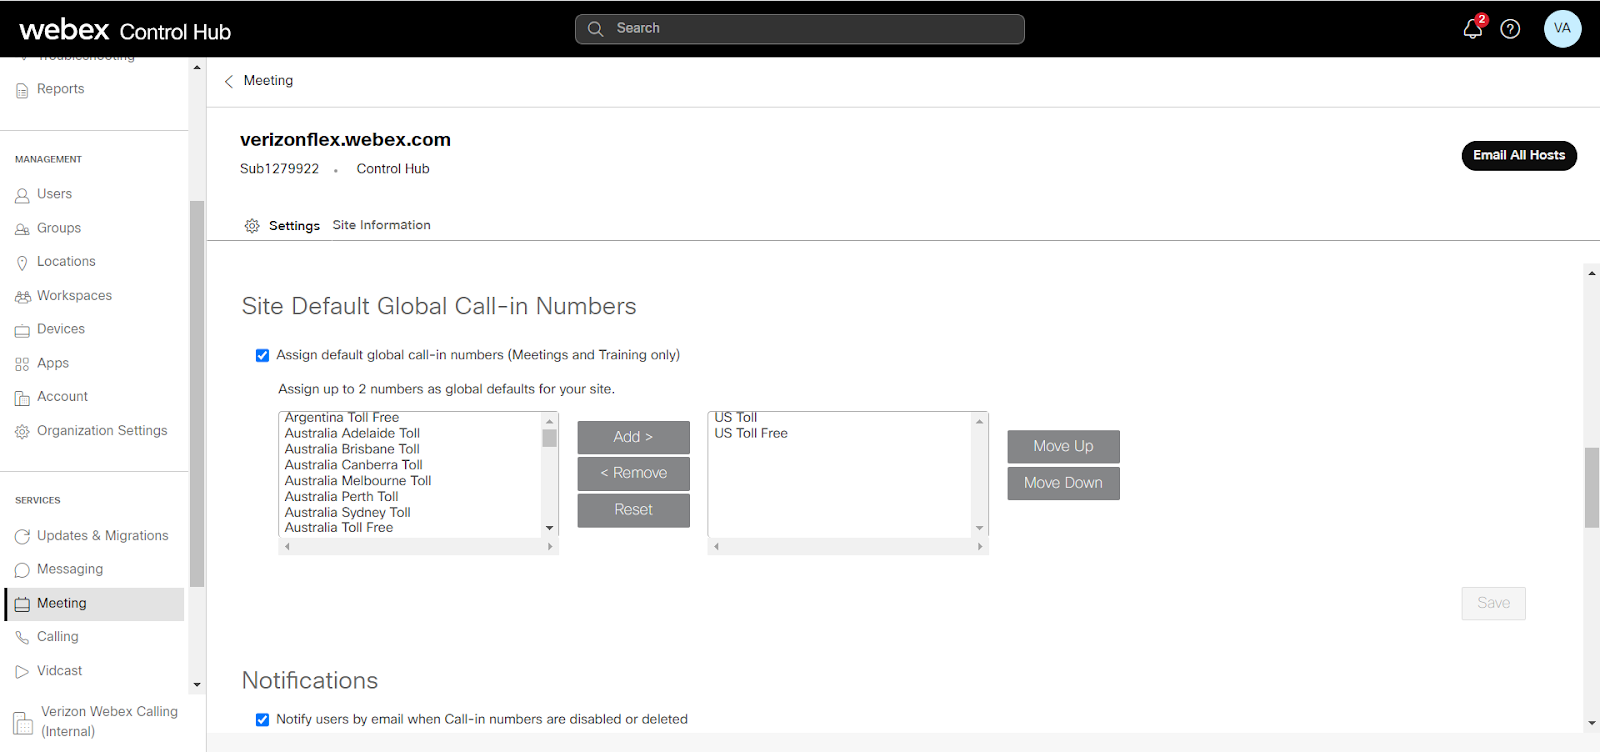Uncheck Assign default global call-in numbers
The height and width of the screenshot is (752, 1600).
click(262, 355)
